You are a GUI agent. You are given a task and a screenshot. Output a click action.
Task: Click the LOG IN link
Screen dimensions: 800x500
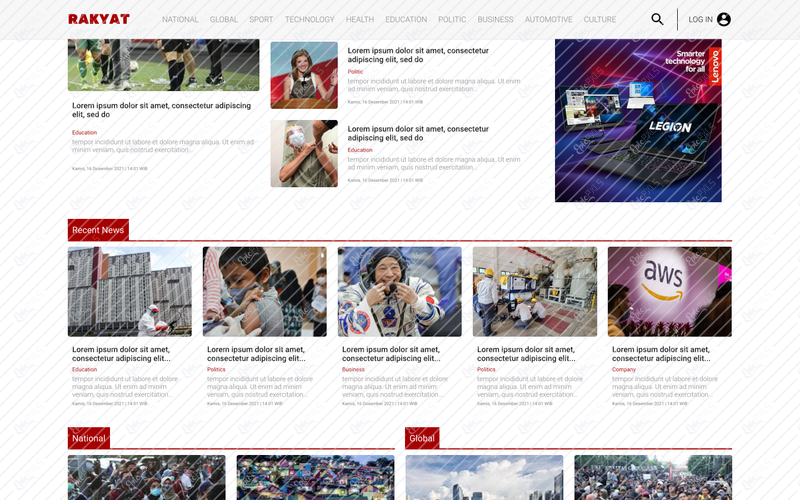pyautogui.click(x=701, y=19)
